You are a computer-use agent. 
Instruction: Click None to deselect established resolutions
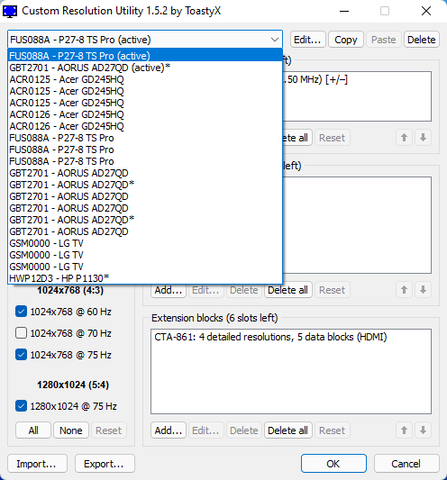click(x=71, y=430)
